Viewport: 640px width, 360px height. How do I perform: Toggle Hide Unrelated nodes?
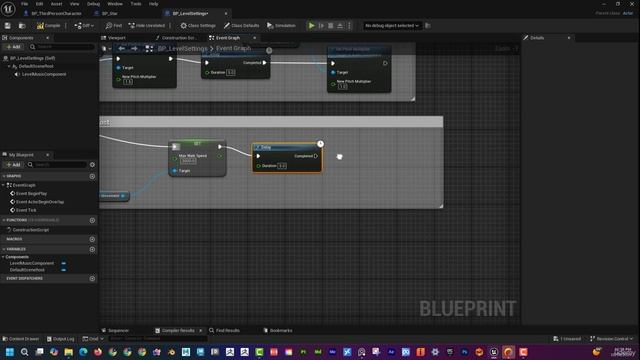[x=147, y=26]
